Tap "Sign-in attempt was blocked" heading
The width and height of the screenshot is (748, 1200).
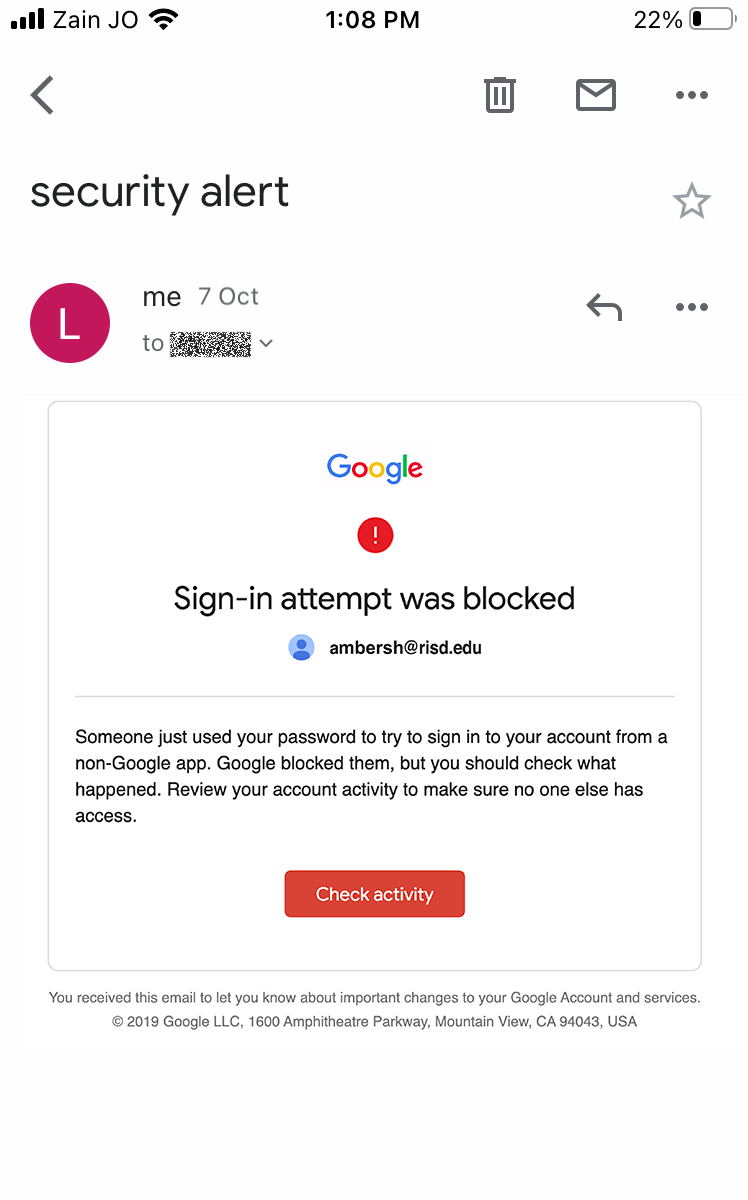(374, 599)
